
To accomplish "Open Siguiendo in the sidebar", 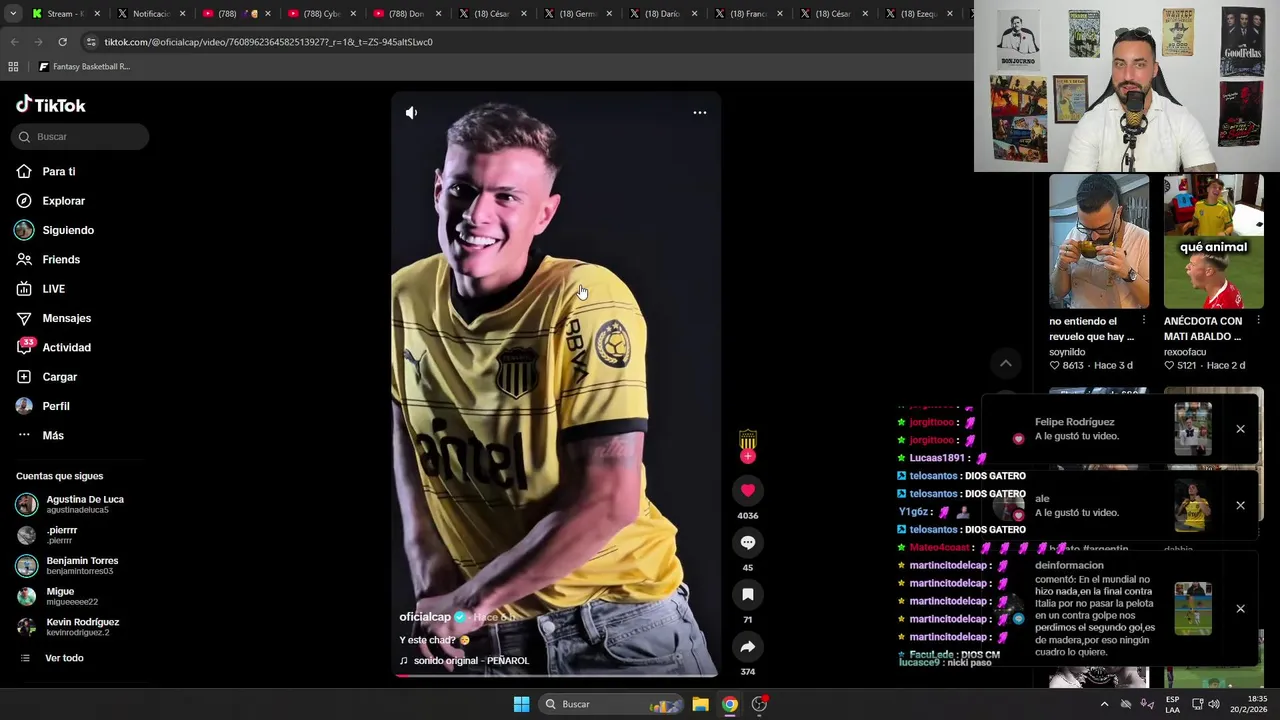I will (55, 230).
